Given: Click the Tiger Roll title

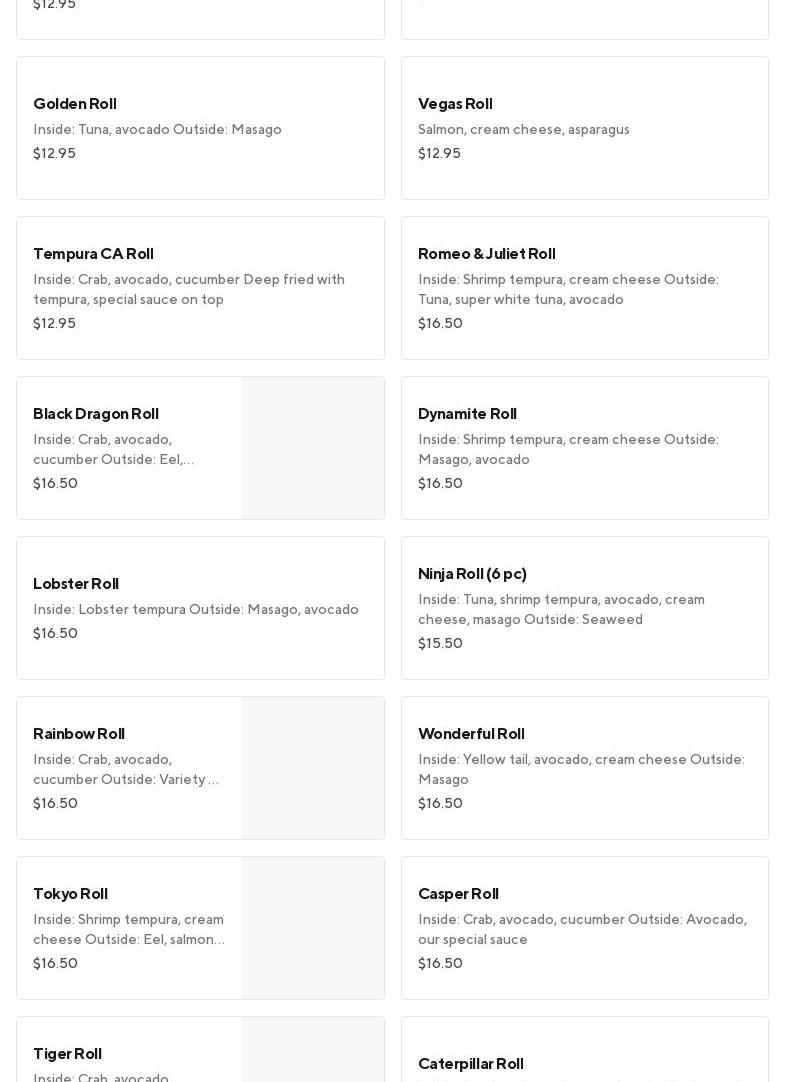Looking at the screenshot, I should (67, 1053).
